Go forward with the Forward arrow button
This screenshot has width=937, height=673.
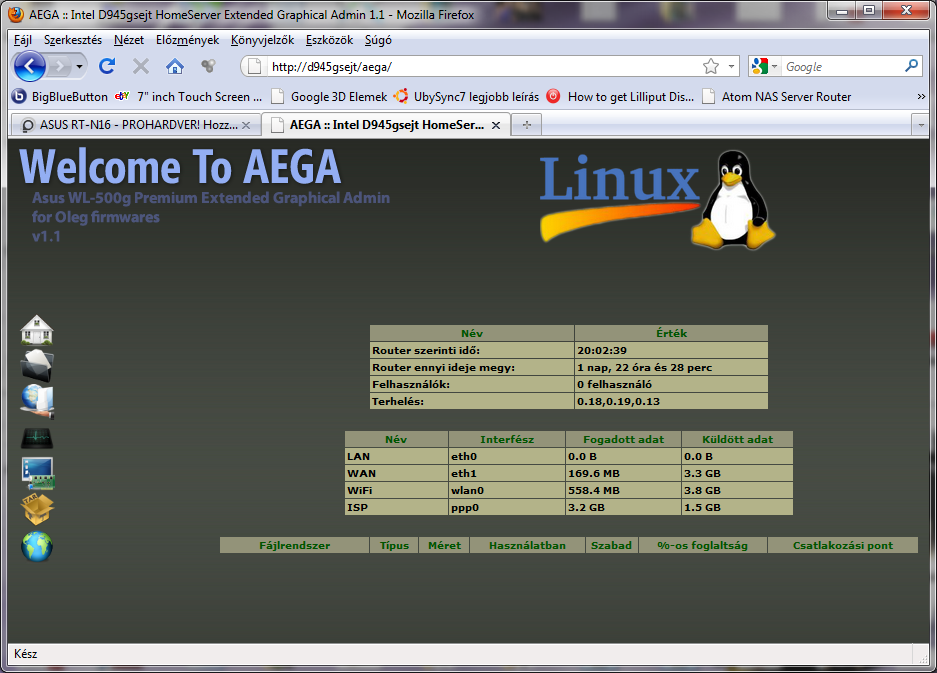coord(59,66)
